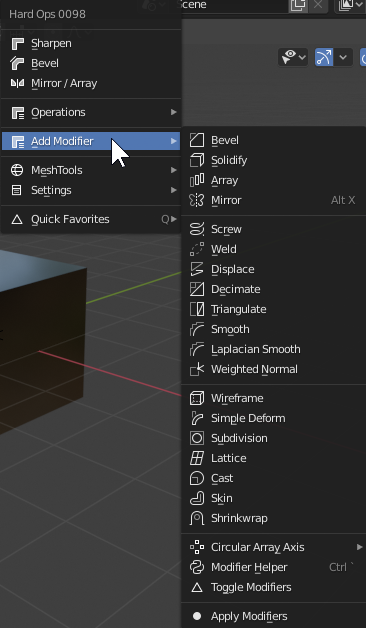Image resolution: width=366 pixels, height=628 pixels.
Task: Click the Scene name field
Action: [x=233, y=5]
